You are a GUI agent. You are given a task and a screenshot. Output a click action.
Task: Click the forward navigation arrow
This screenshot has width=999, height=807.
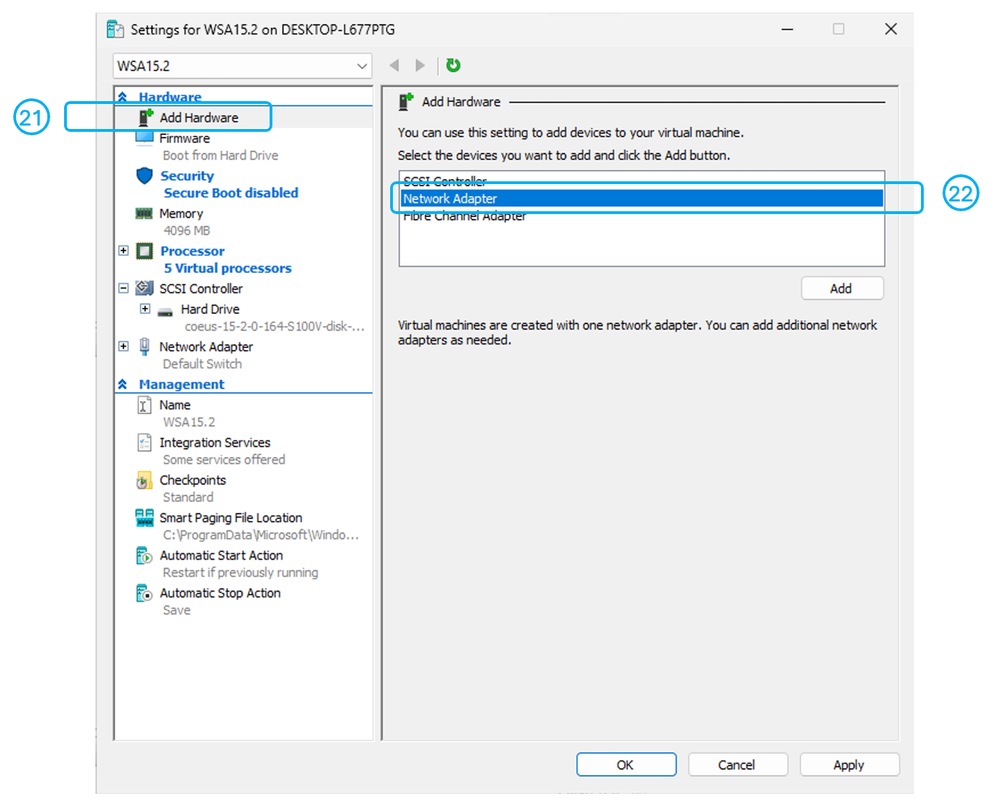click(420, 65)
